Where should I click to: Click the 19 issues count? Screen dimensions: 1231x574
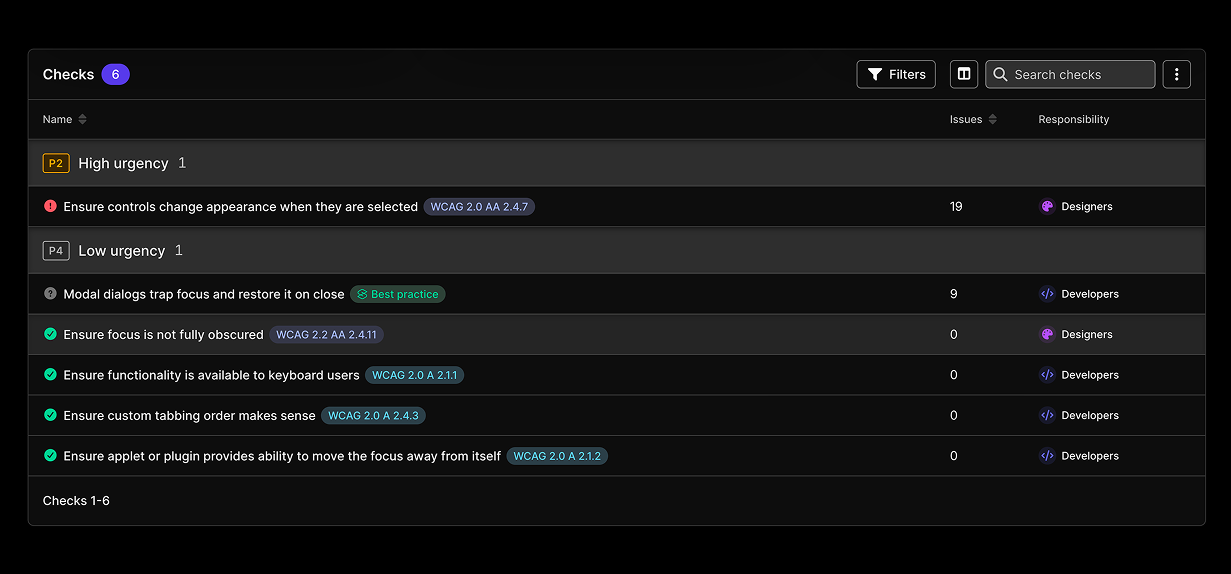click(956, 207)
